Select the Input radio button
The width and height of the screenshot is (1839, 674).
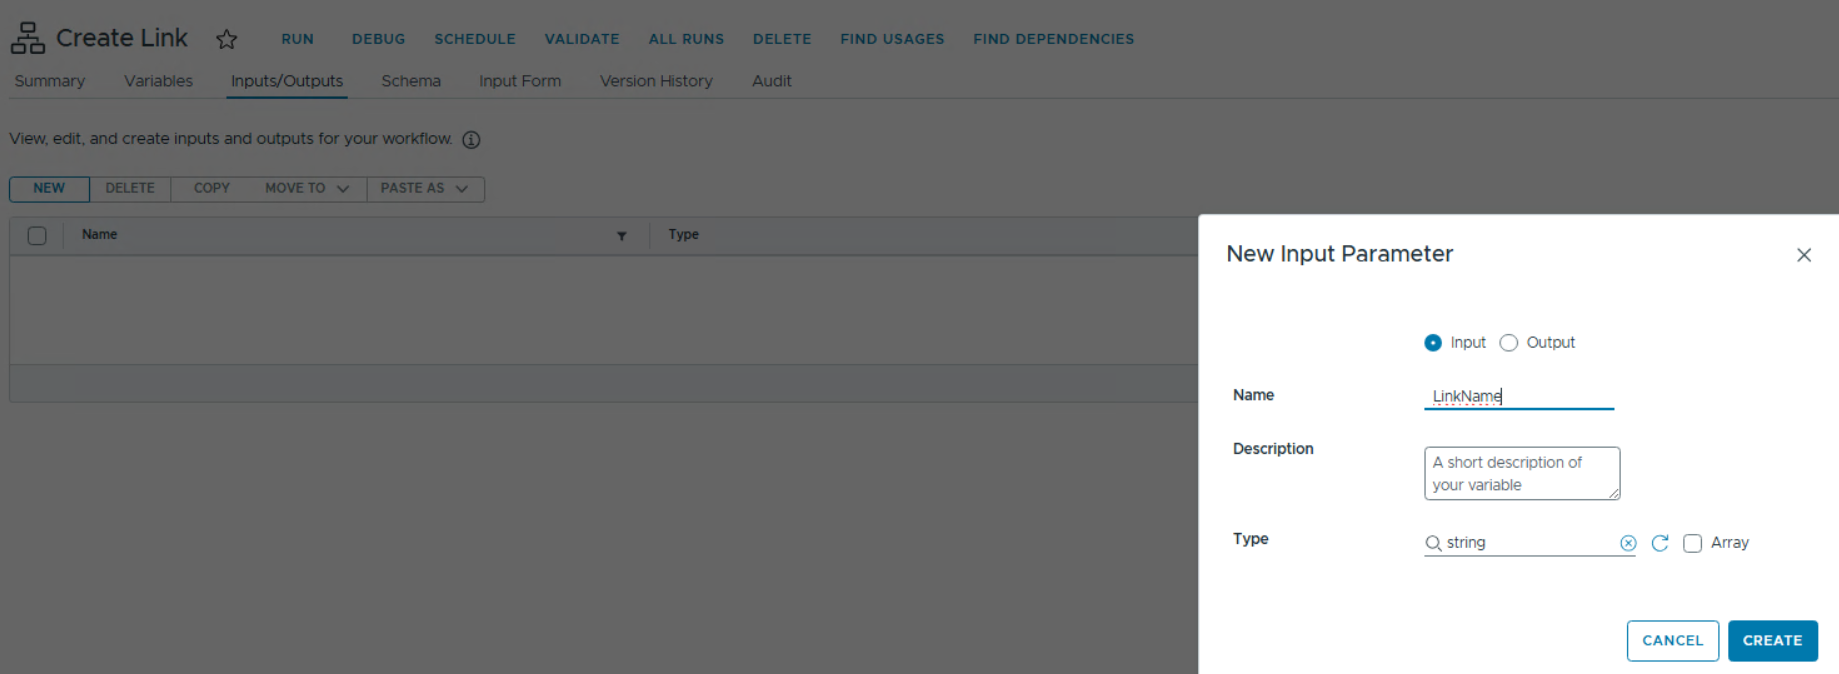pos(1433,343)
